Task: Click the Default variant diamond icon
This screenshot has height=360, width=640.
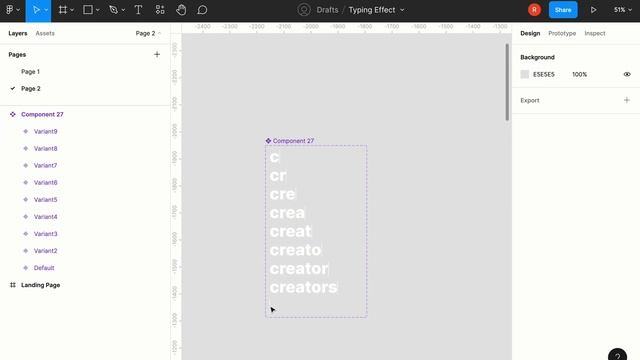Action: tap(26, 268)
